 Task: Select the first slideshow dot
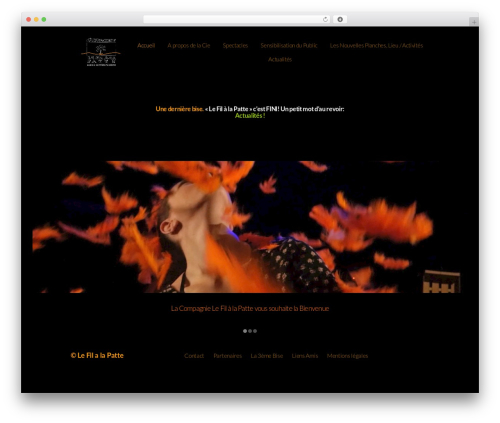pyautogui.click(x=245, y=331)
